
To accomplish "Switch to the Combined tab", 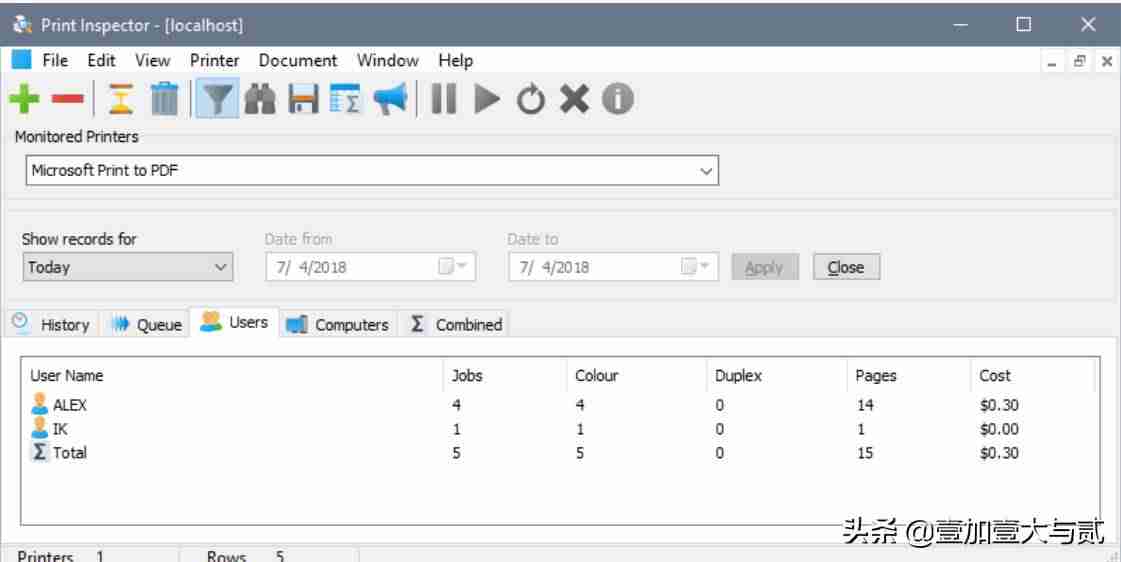I will pos(455,324).
